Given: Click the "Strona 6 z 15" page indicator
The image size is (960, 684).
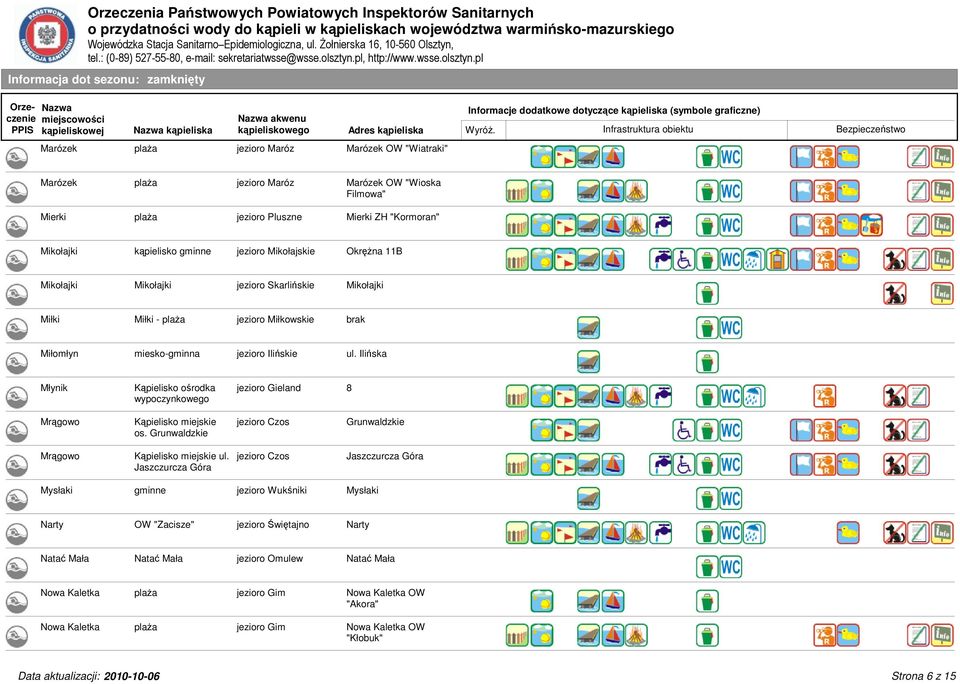Looking at the screenshot, I should [923, 676].
